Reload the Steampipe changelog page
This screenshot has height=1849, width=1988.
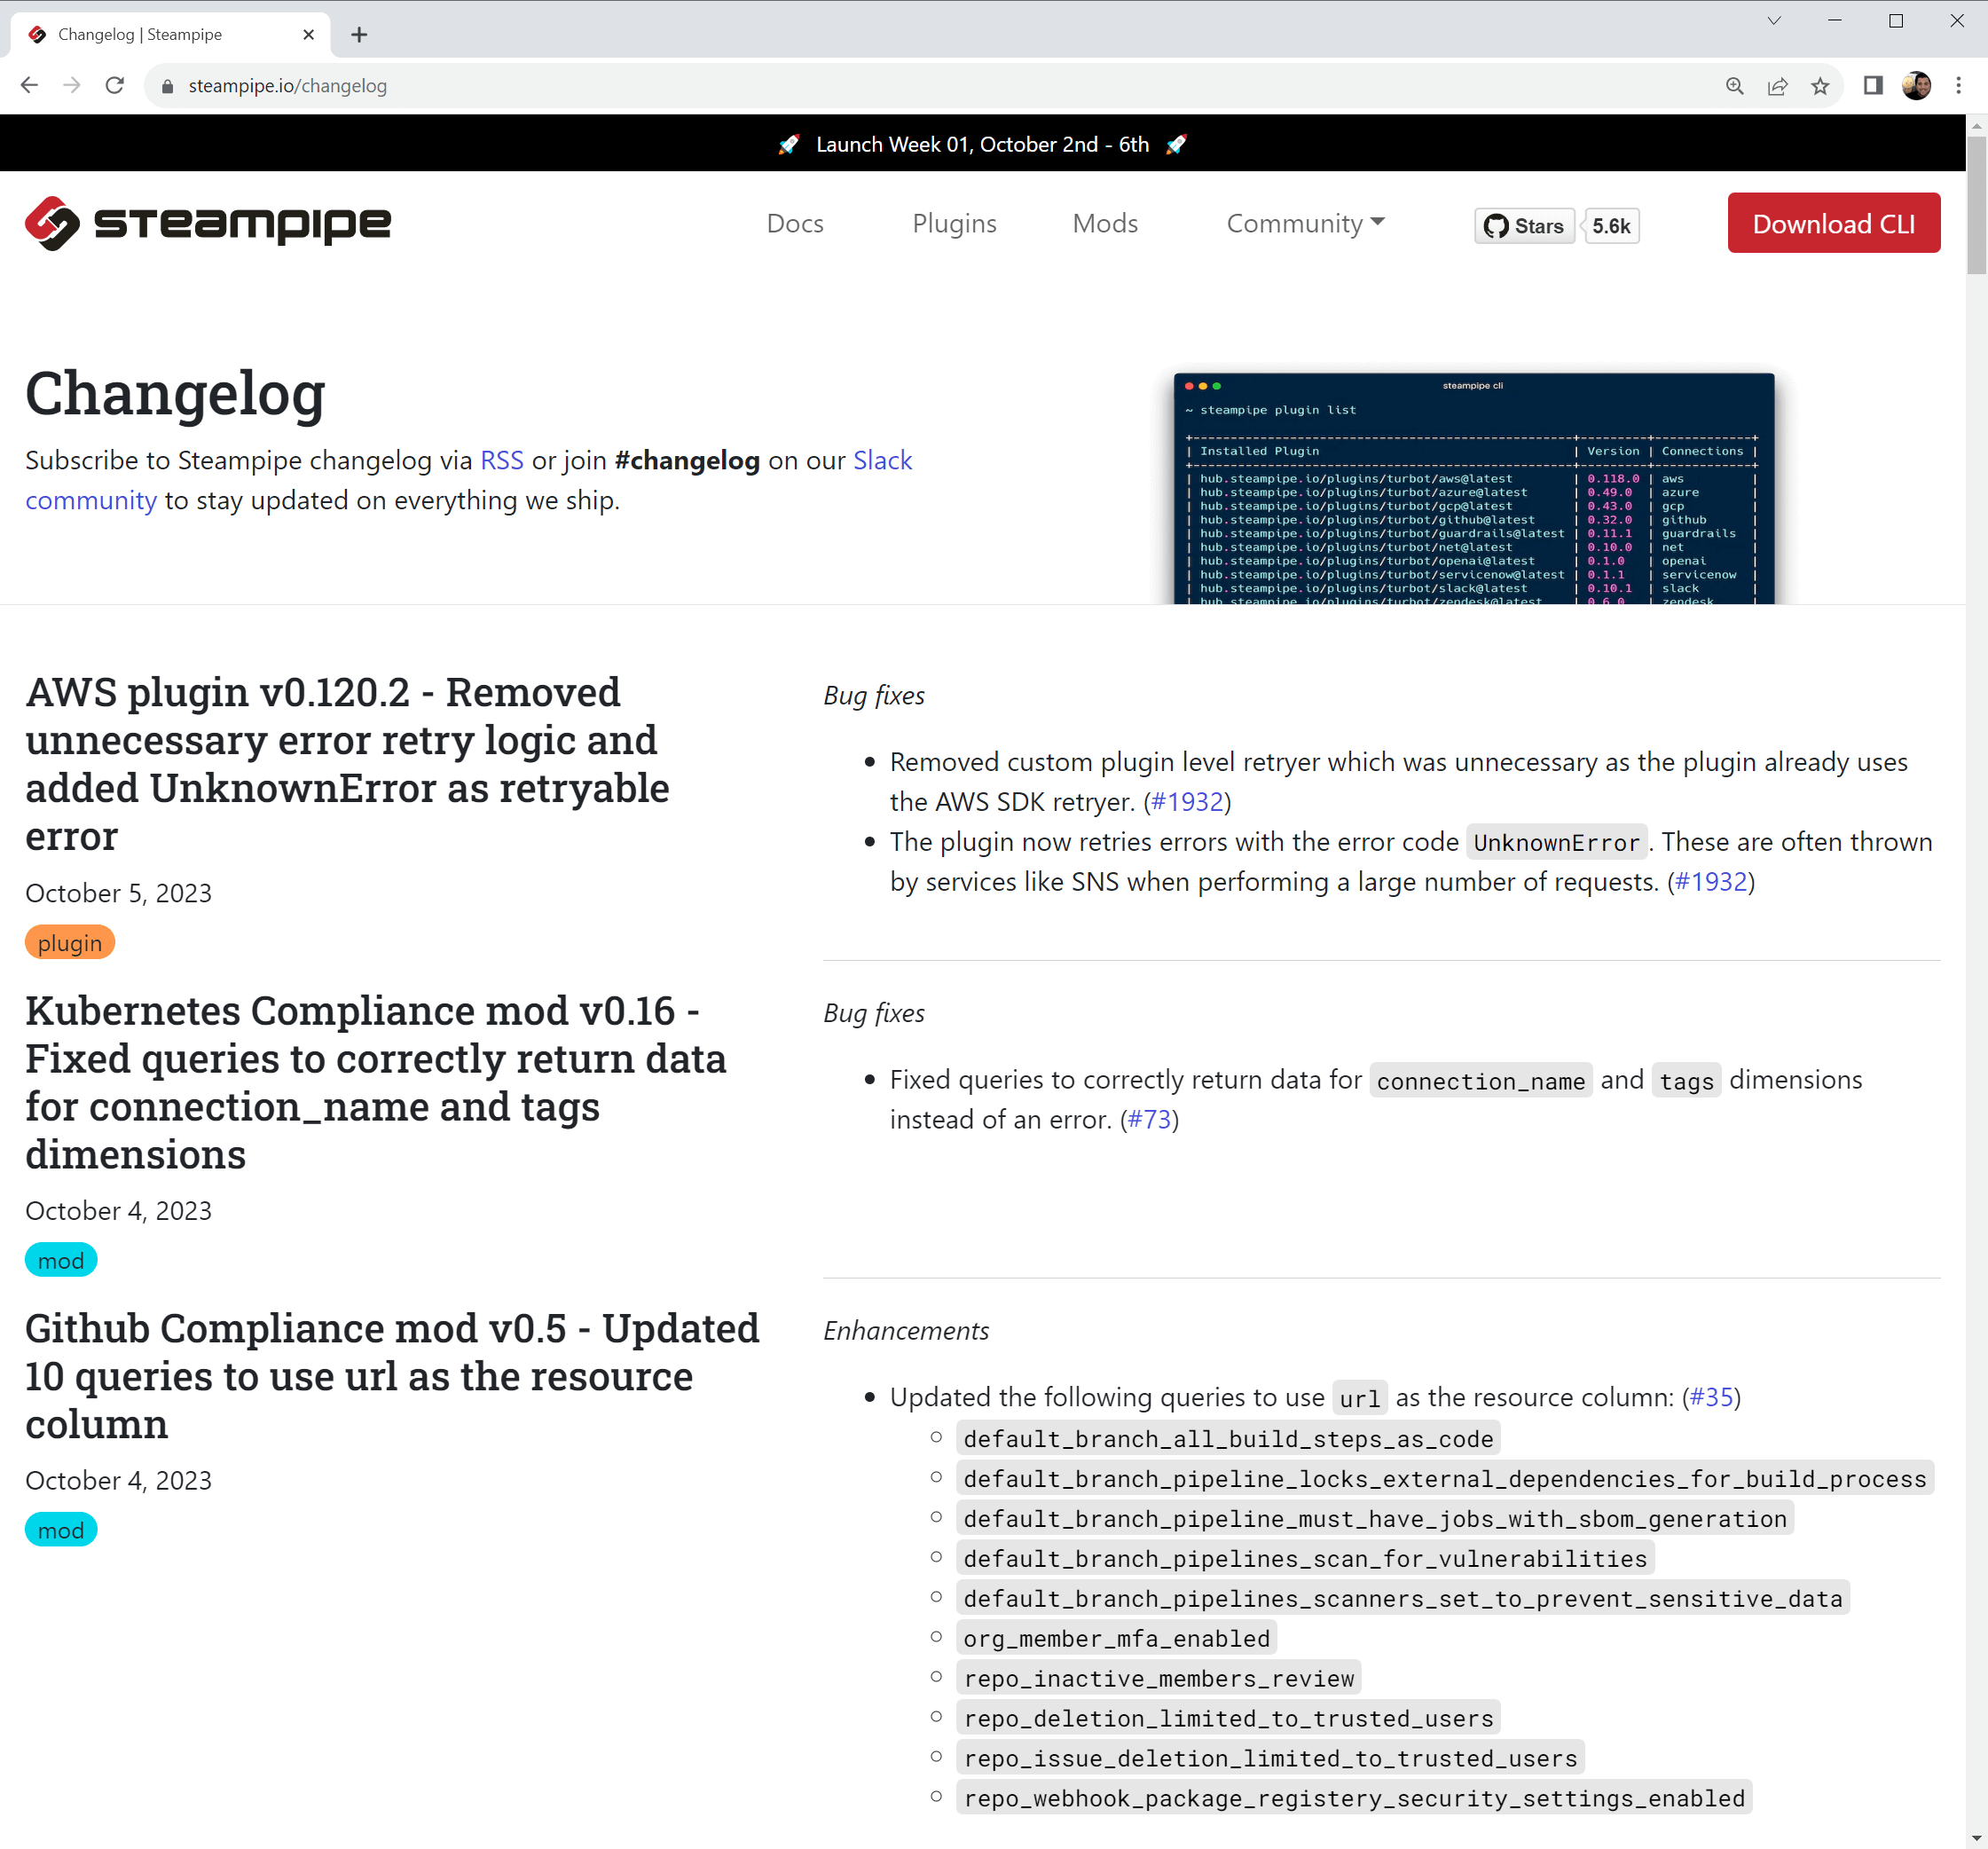[115, 86]
